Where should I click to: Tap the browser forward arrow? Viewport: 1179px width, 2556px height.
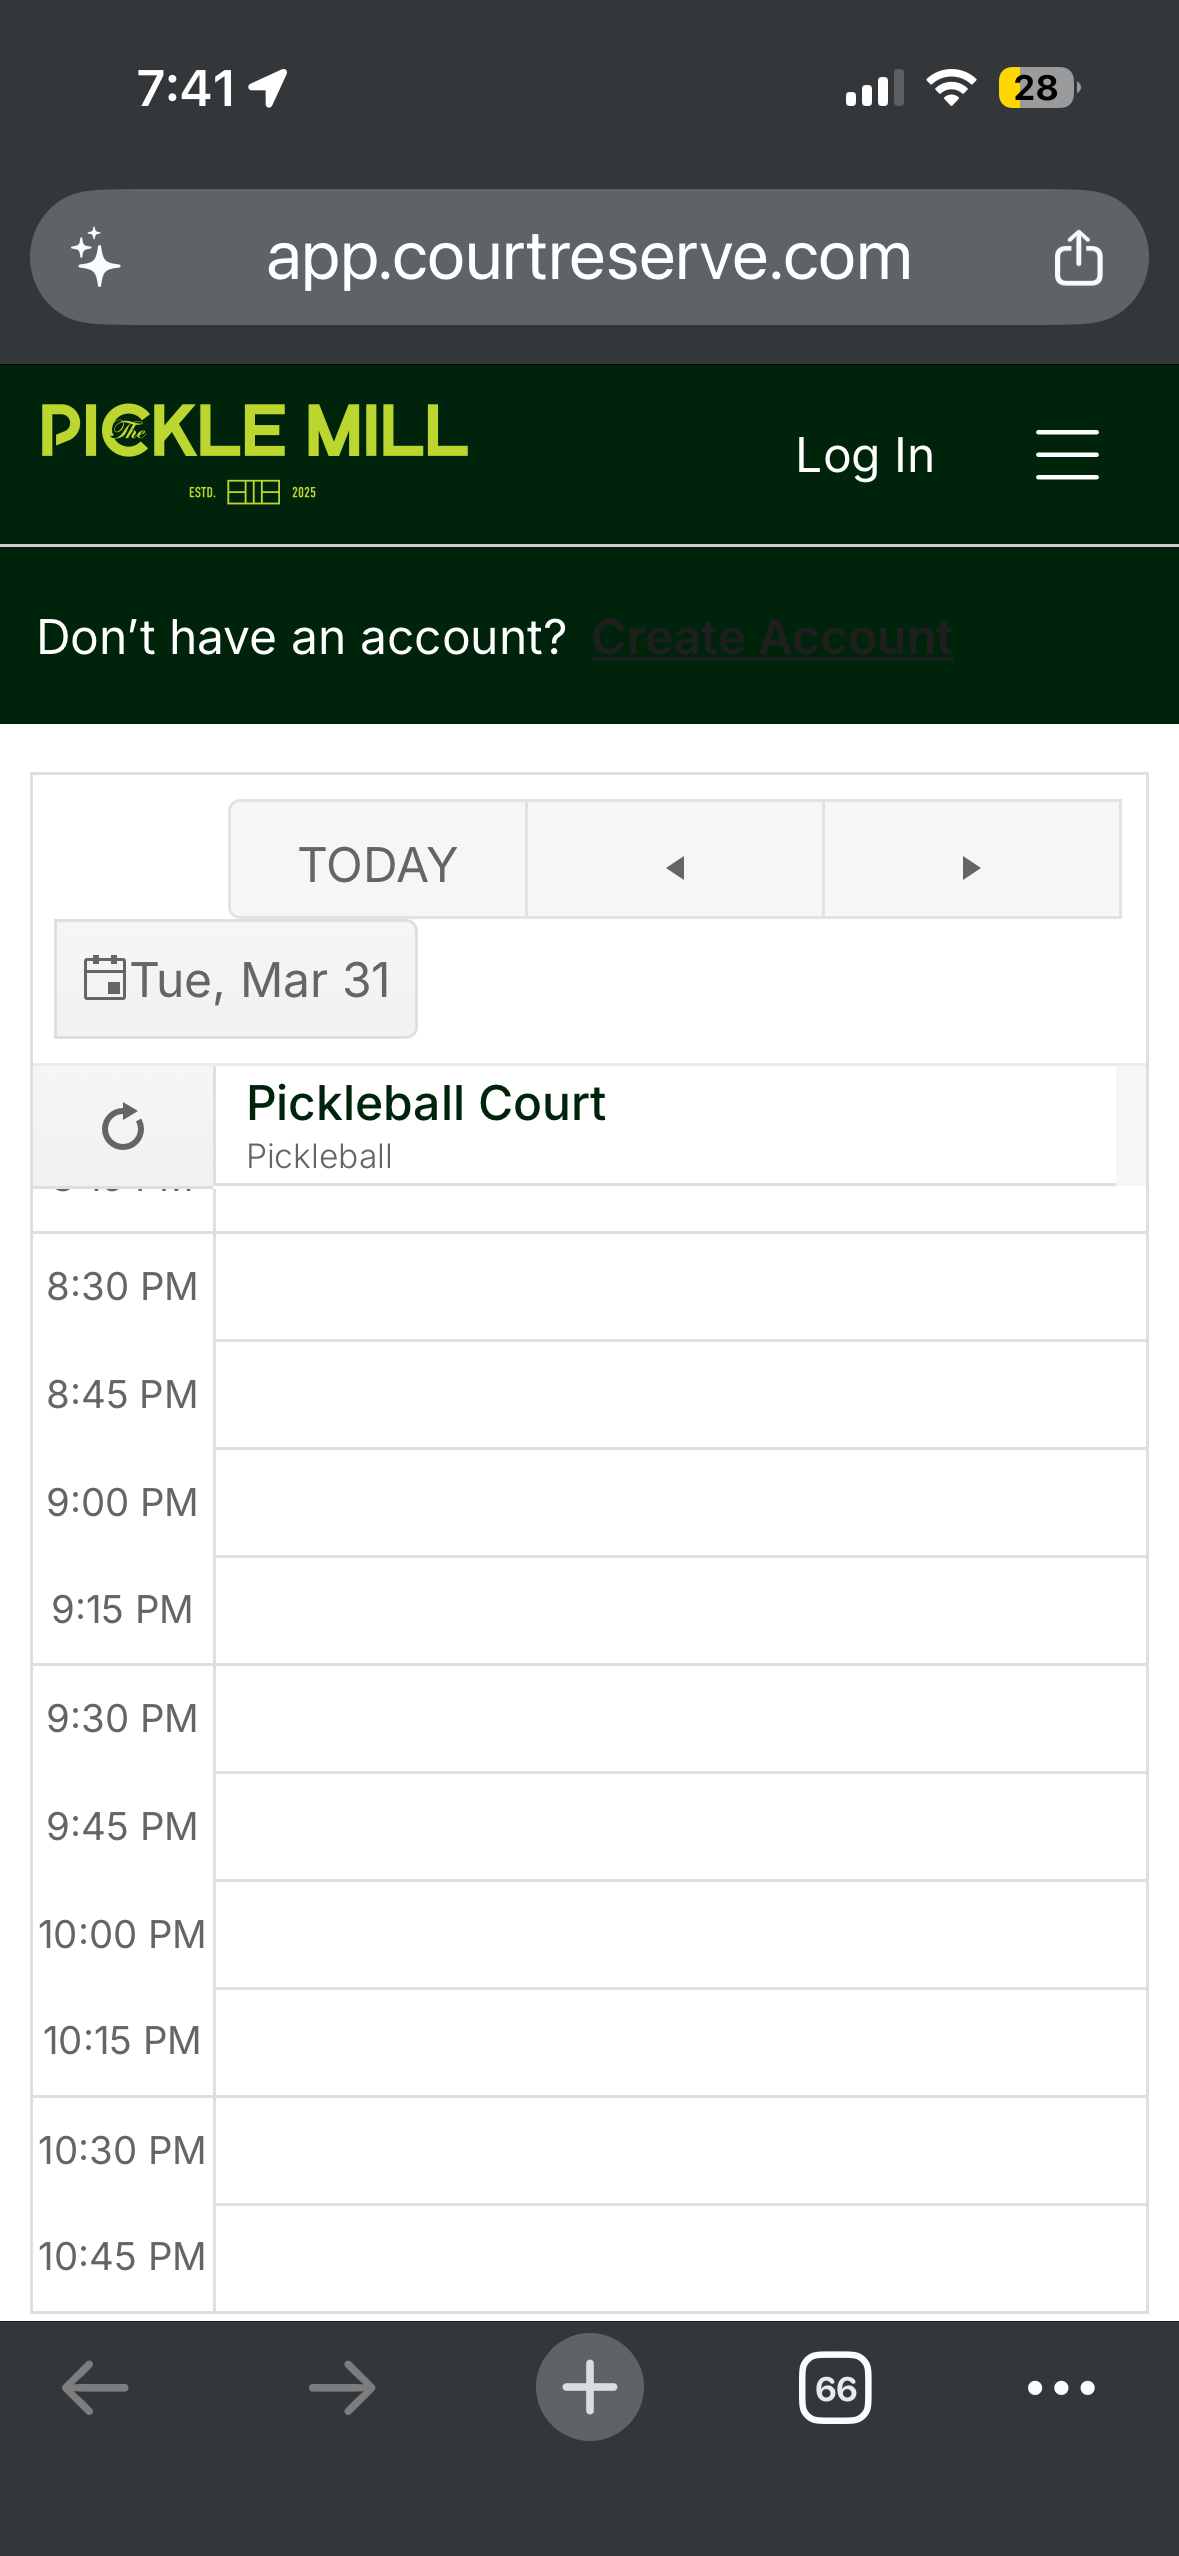click(x=342, y=2388)
